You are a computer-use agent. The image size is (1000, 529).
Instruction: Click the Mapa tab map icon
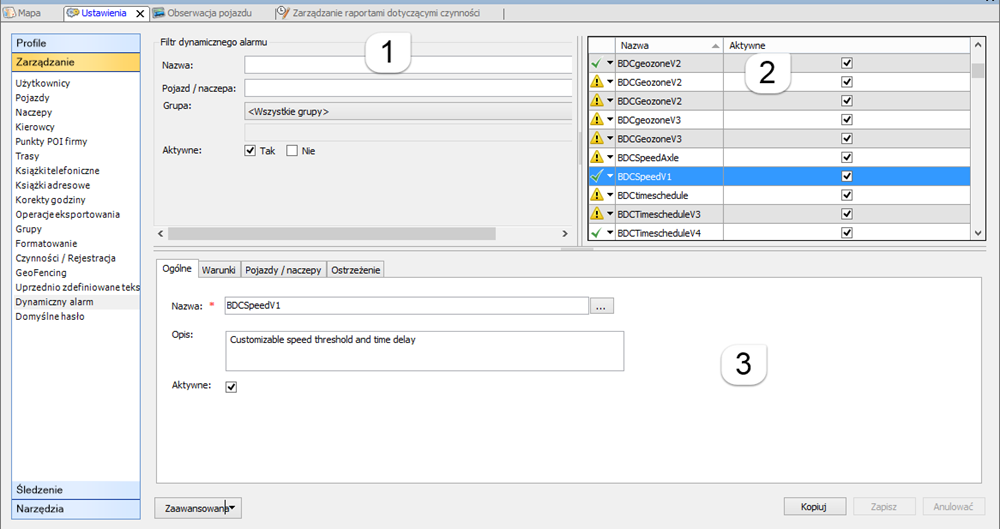(x=10, y=13)
